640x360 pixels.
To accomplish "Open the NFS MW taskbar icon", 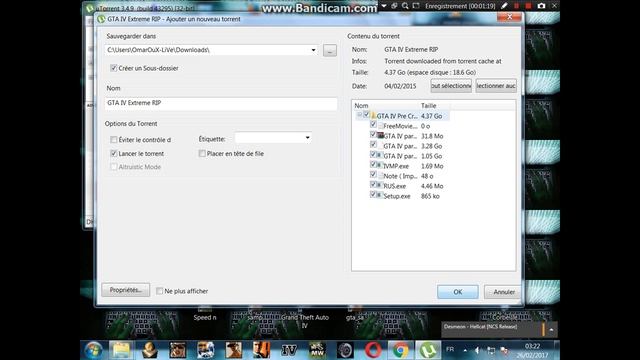I will [317, 350].
